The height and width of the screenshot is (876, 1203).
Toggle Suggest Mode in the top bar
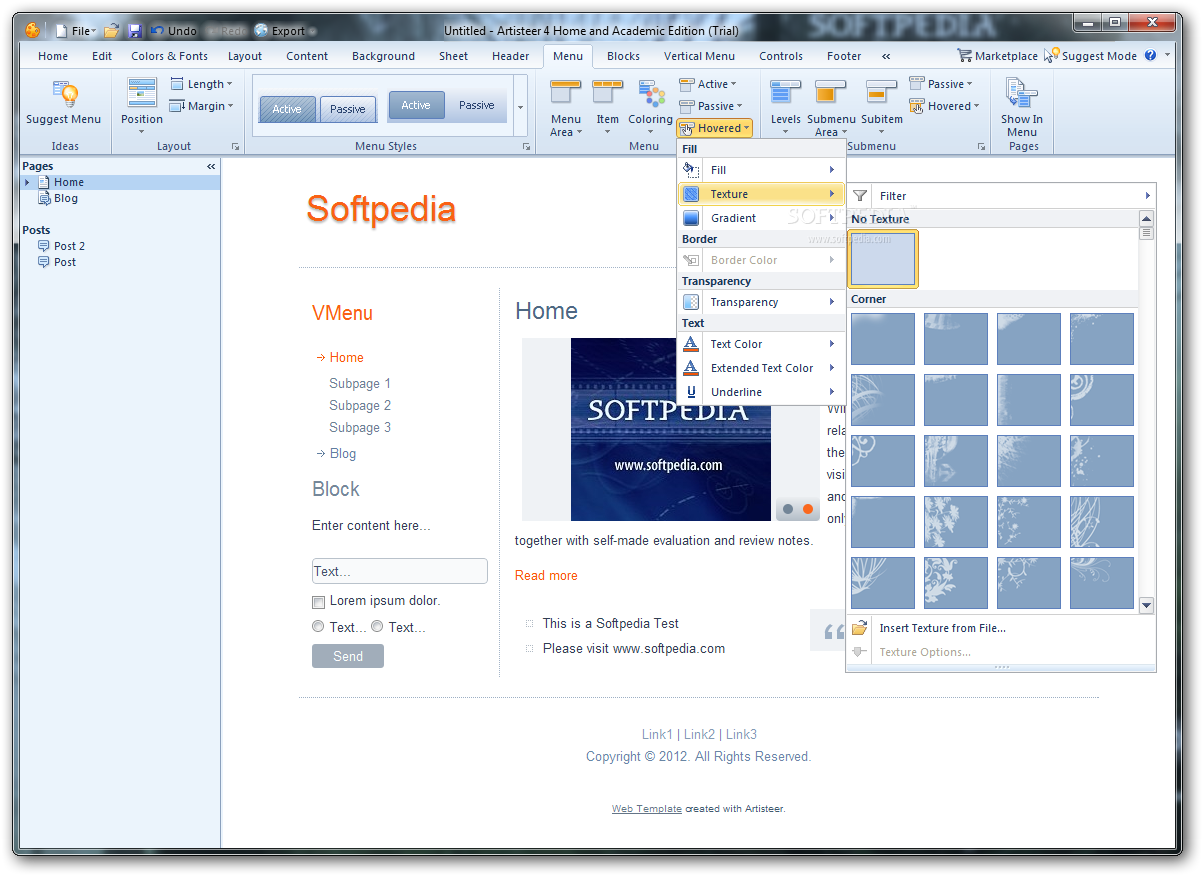(1091, 56)
